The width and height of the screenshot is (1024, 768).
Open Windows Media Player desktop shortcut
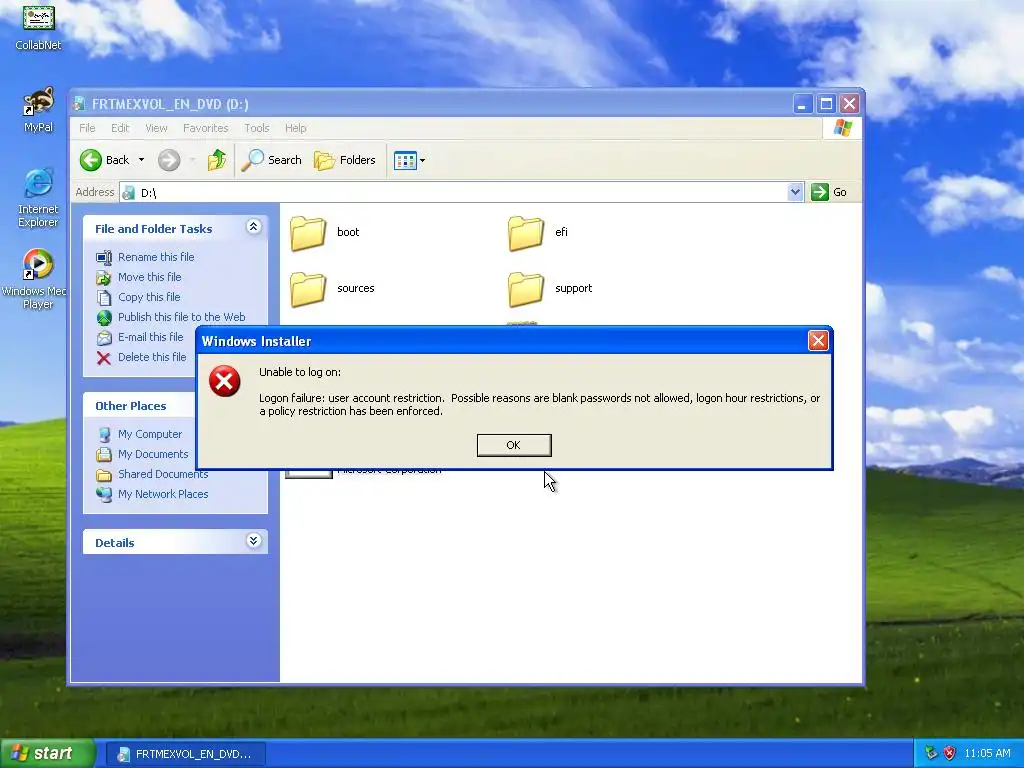coord(36,279)
